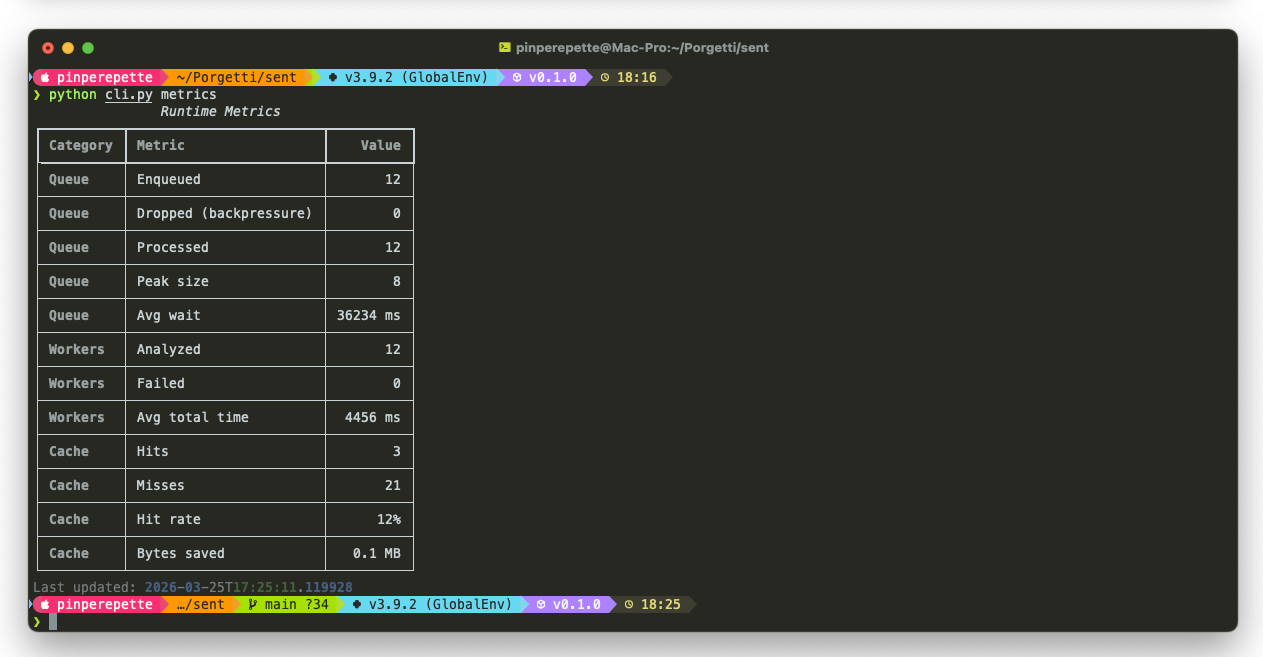Click the Hits metric cell
The height and width of the screenshot is (657, 1263).
[x=153, y=451]
